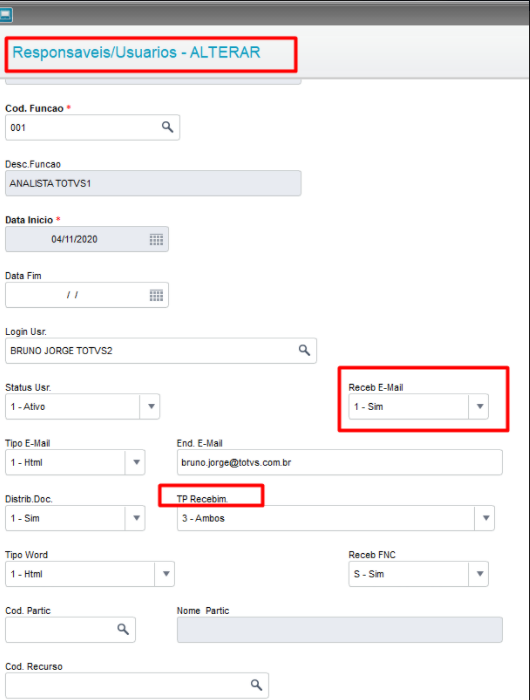The image size is (530, 700).
Task: Click the Cod. Partic label
Action: tap(28, 611)
